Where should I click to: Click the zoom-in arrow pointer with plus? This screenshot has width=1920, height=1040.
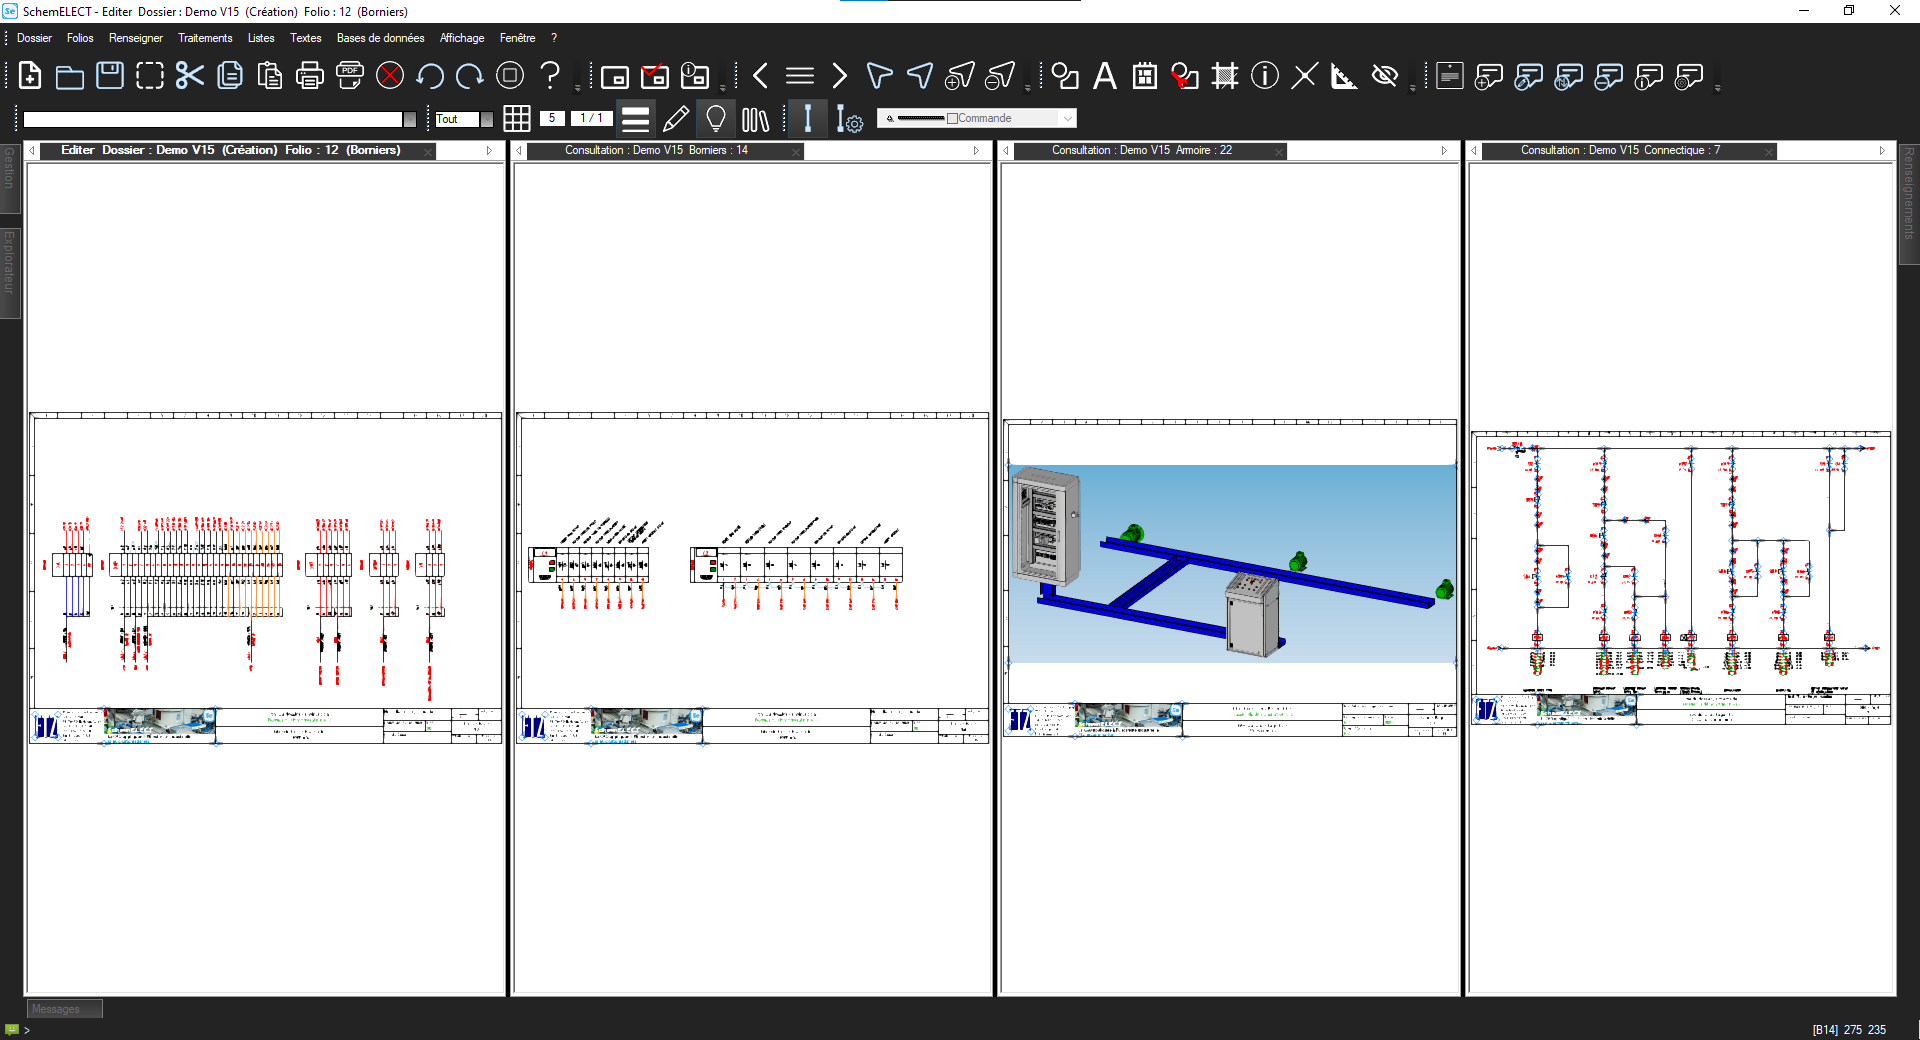pos(960,76)
